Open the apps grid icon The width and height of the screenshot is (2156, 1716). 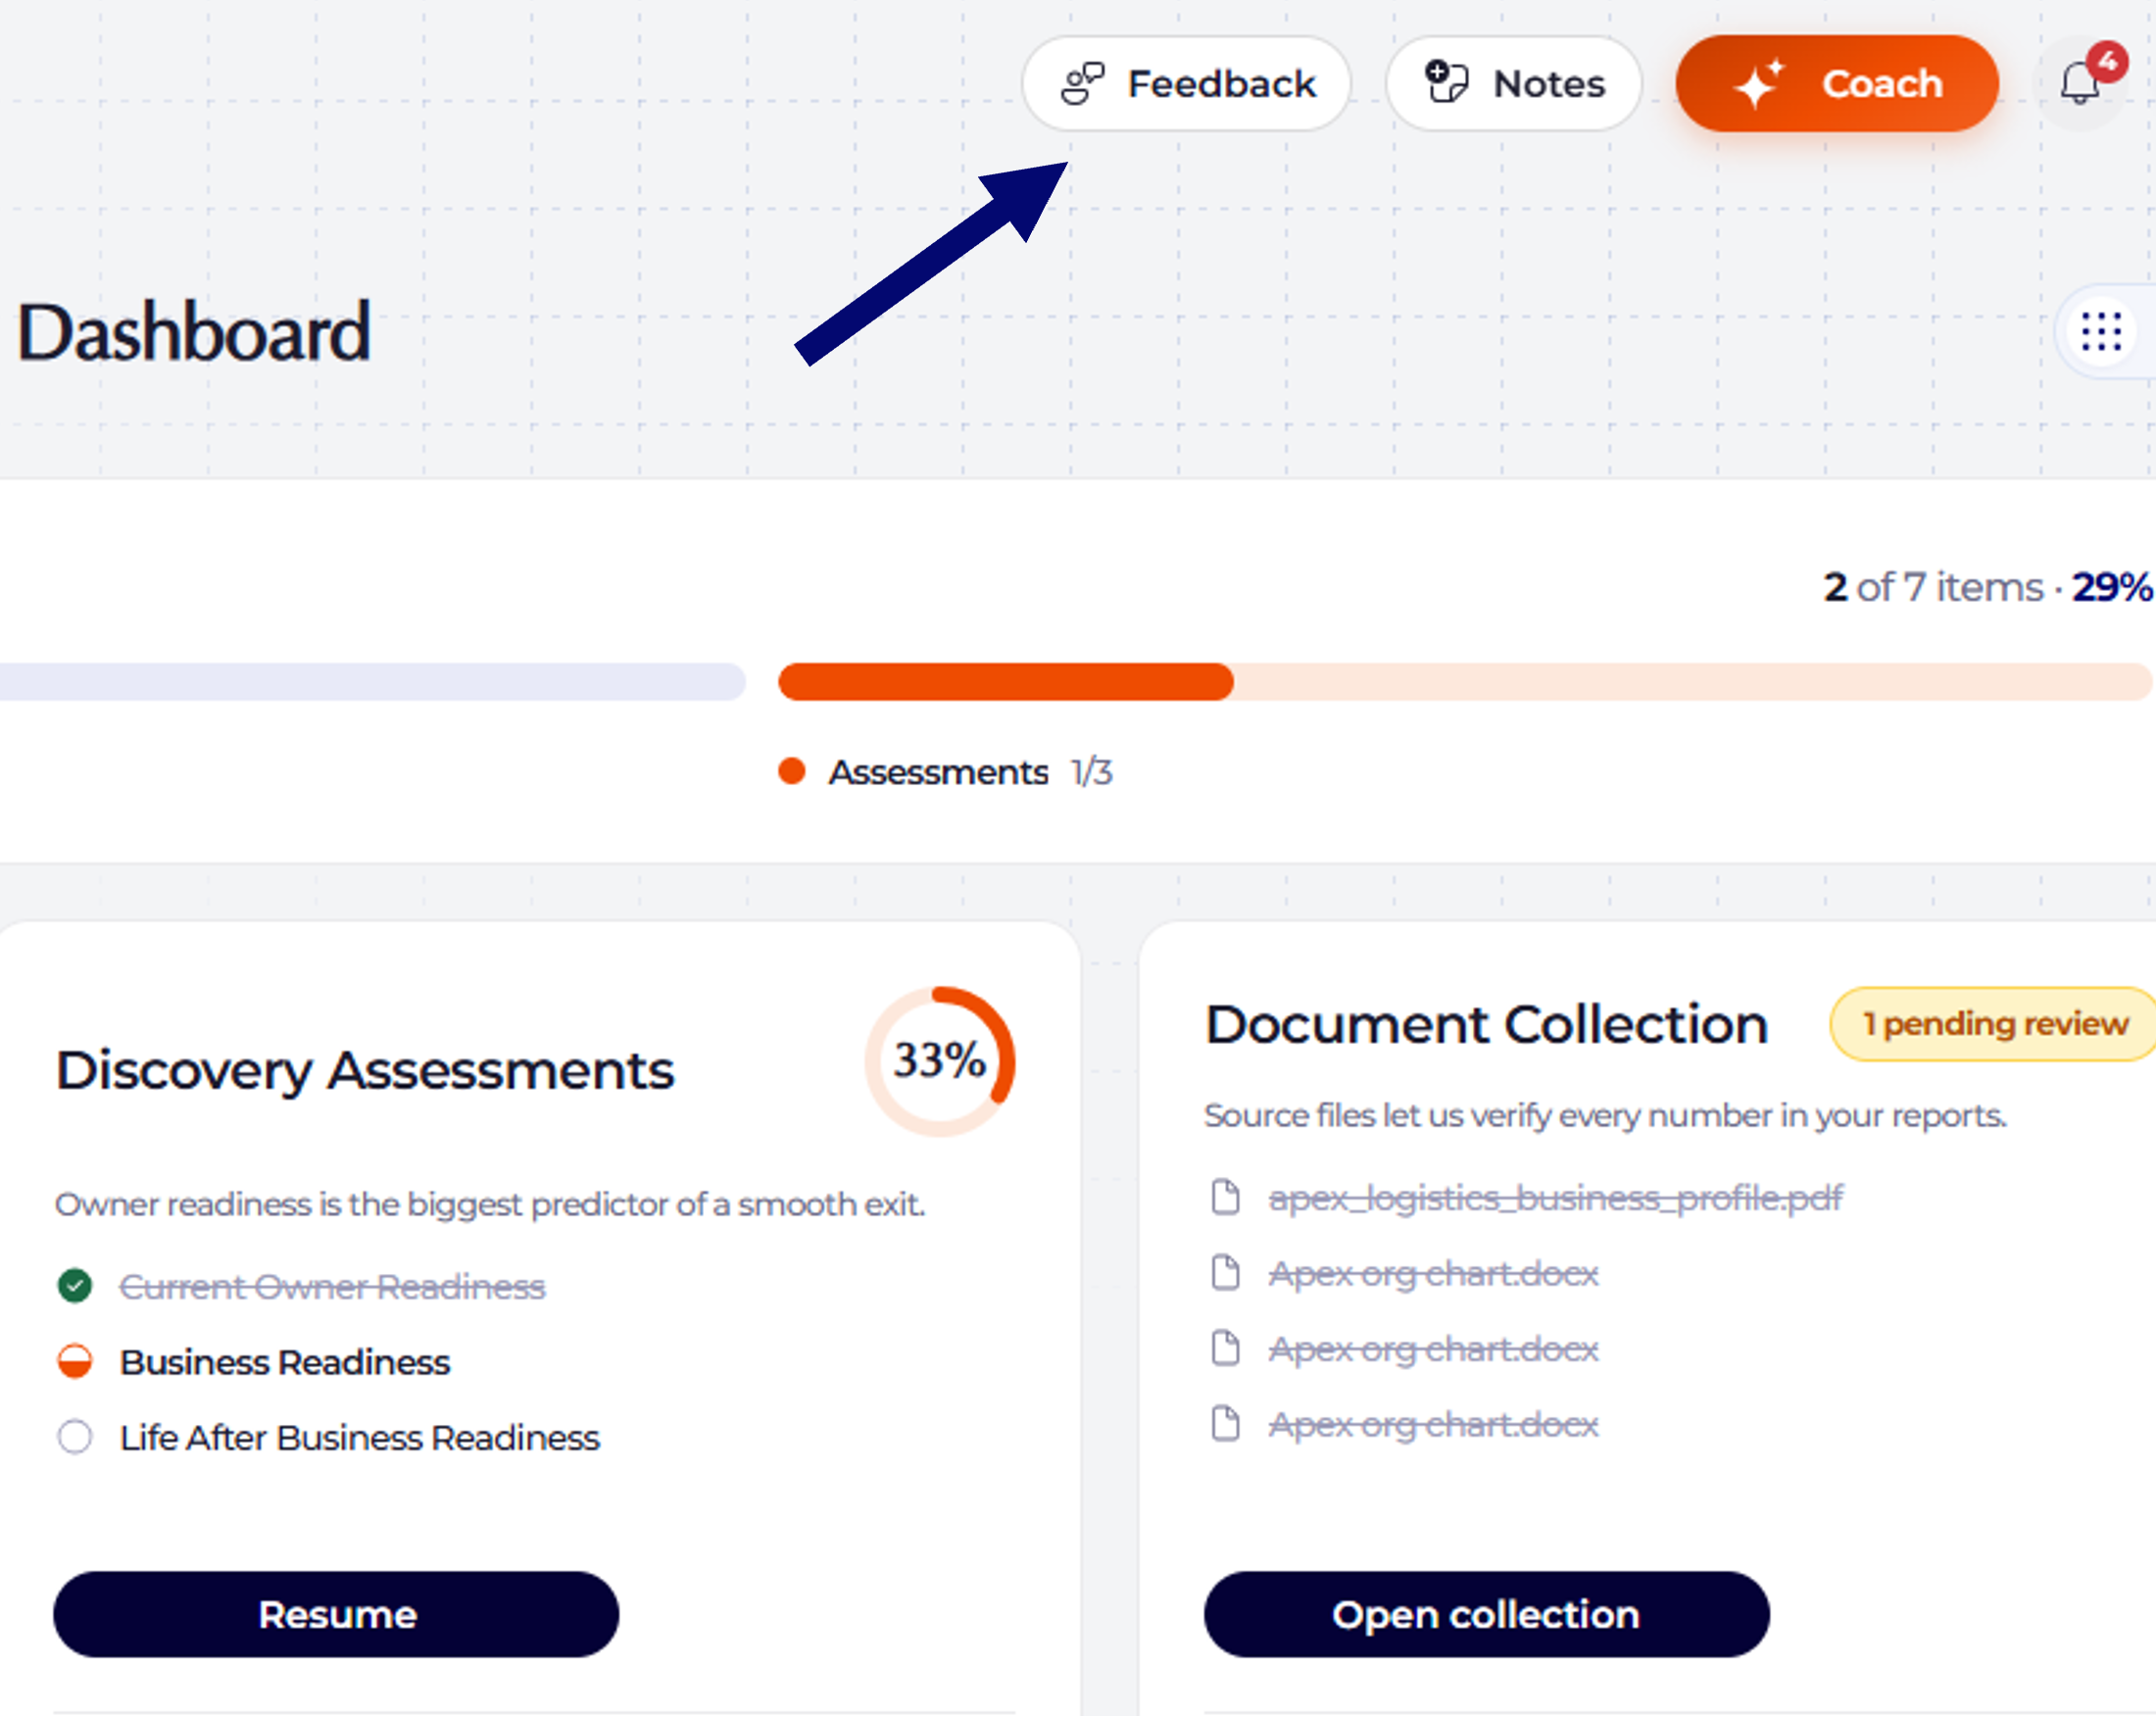[2101, 332]
